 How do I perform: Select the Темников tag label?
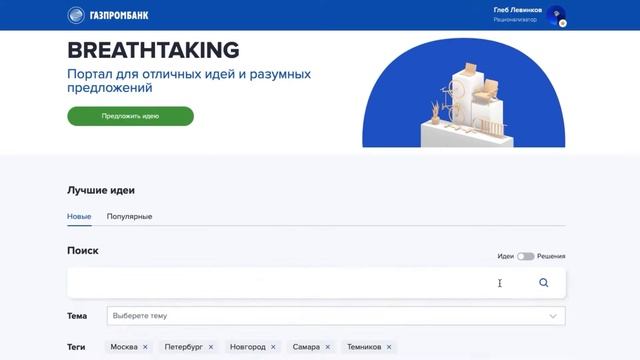(364, 347)
